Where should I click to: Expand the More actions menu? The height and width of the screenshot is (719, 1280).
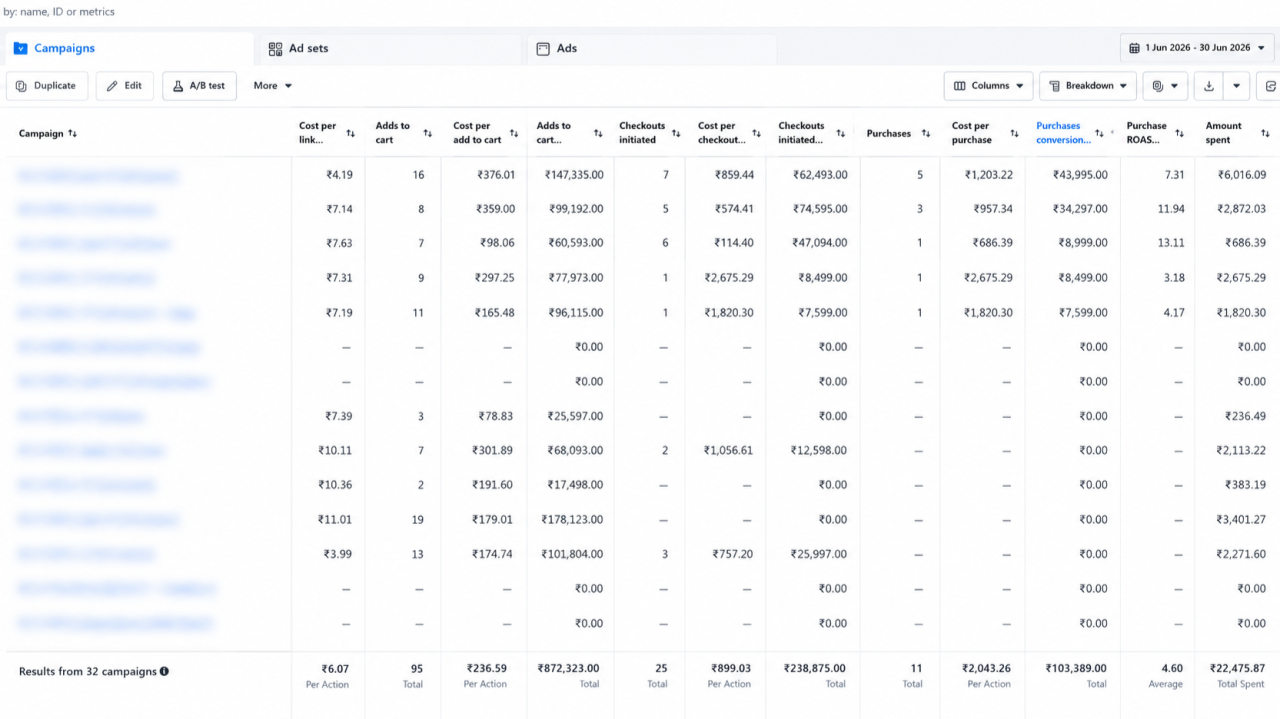(x=272, y=86)
